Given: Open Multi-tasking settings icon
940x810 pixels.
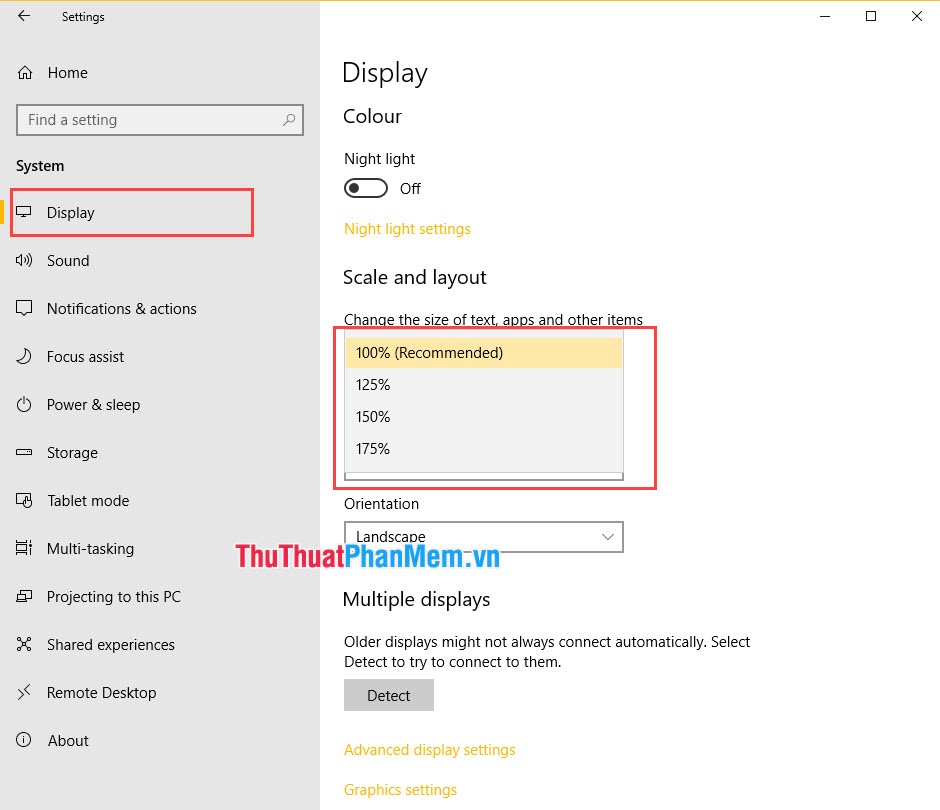Looking at the screenshot, I should (24, 548).
